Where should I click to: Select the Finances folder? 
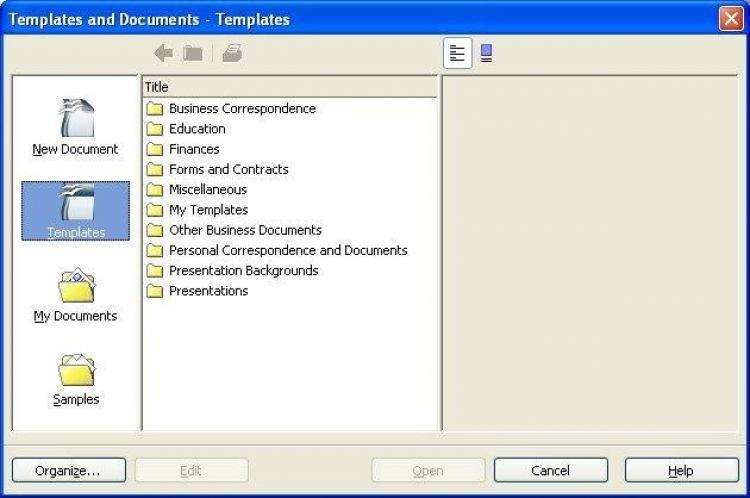[x=194, y=149]
